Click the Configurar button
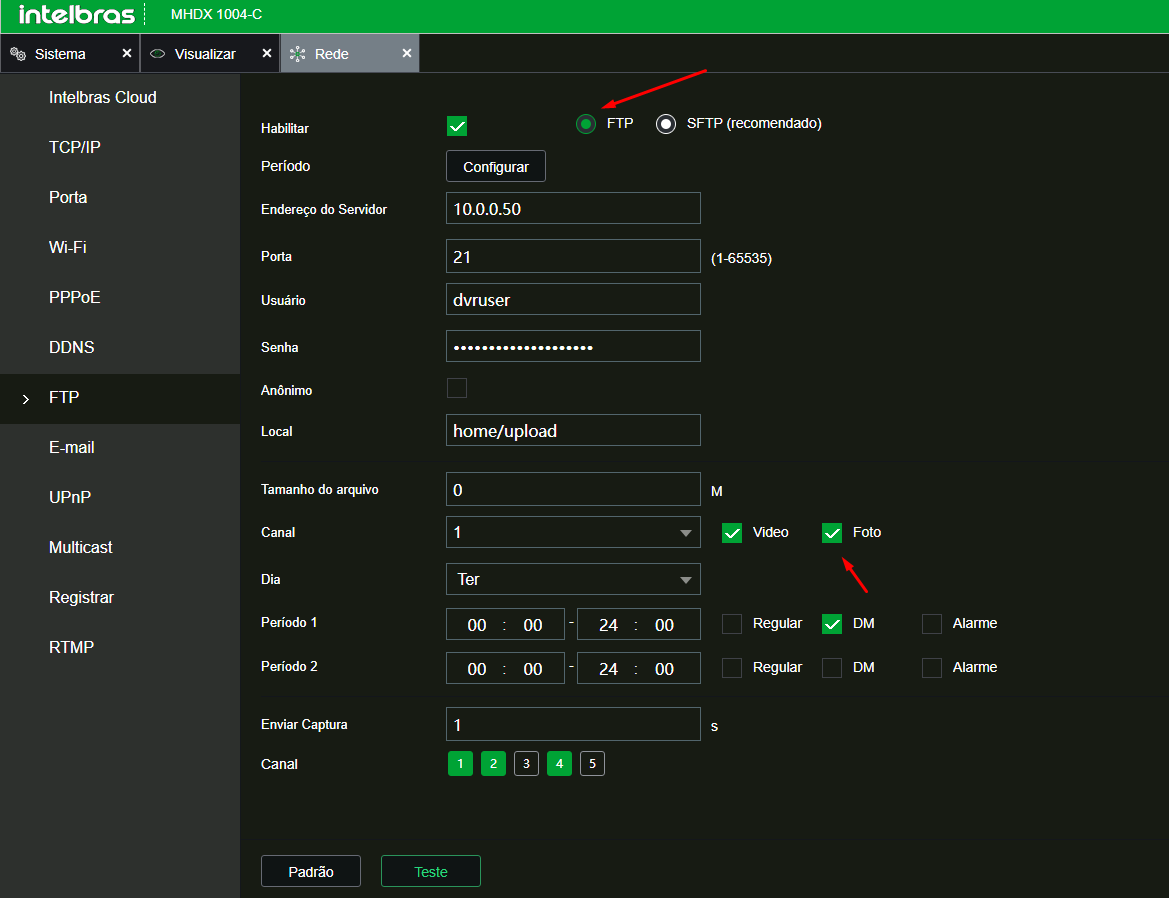This screenshot has width=1169, height=898. coord(496,166)
